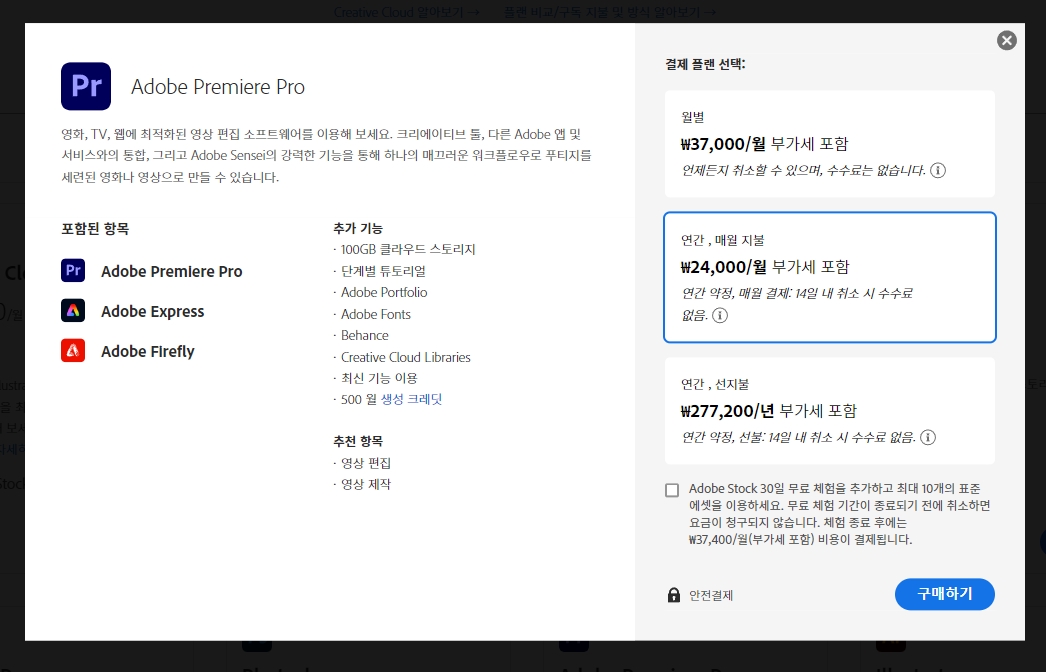
Task: Open the 생성 크레딧 link
Action: coord(412,399)
